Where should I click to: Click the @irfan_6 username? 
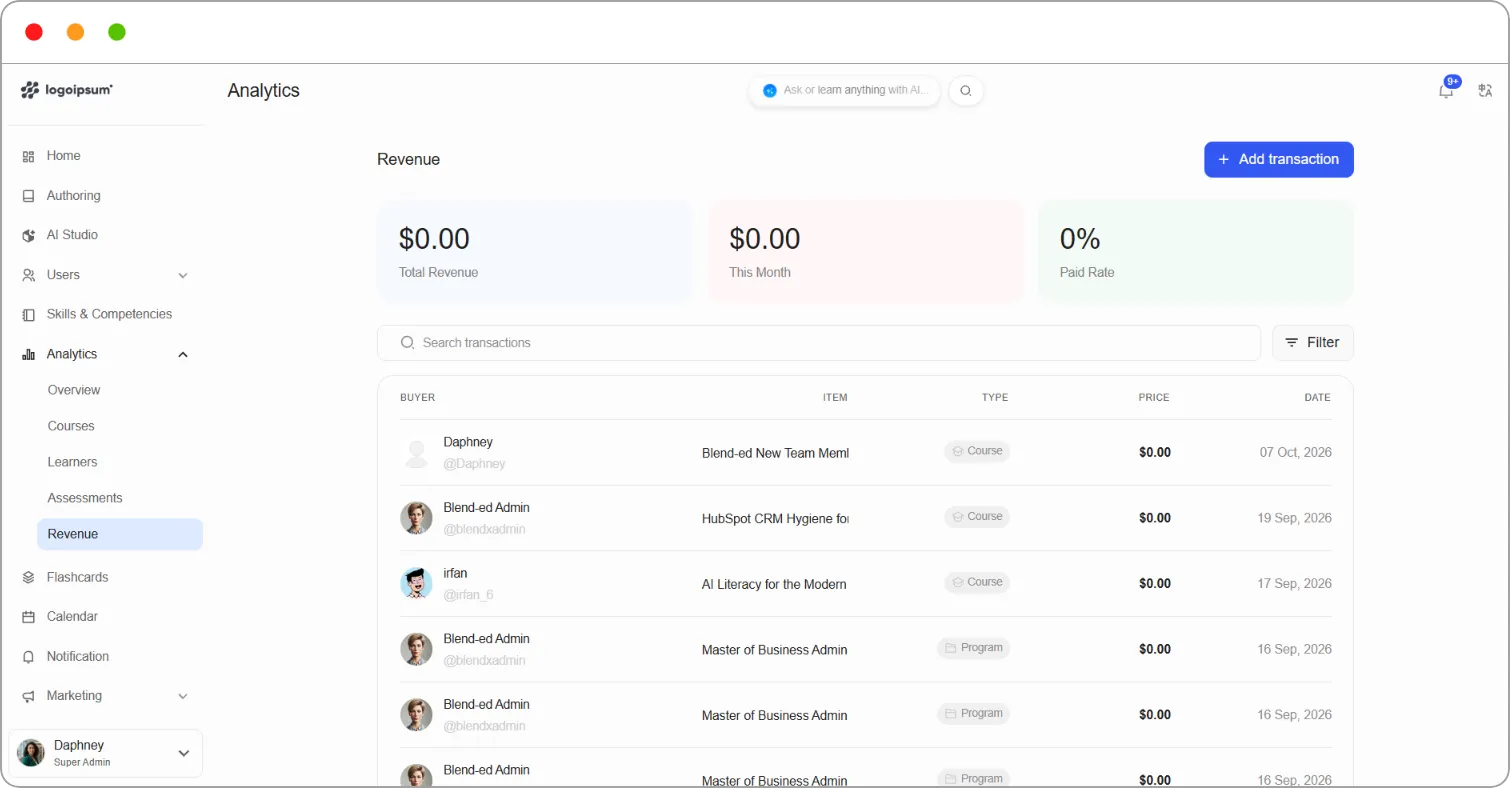(468, 595)
